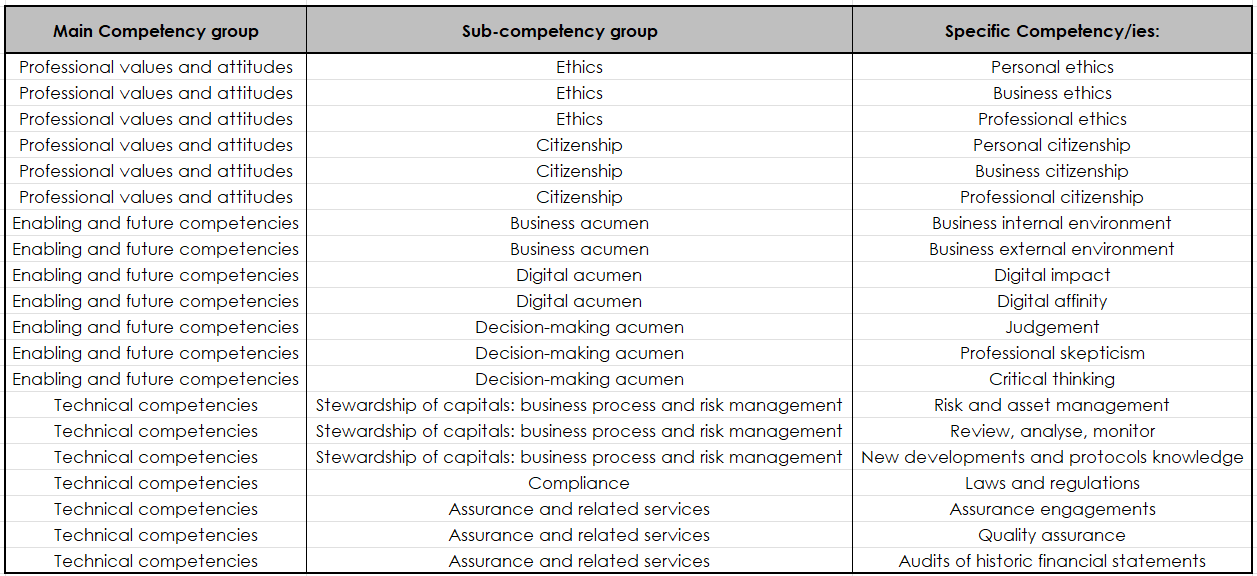This screenshot has width=1257, height=576.
Task: Click the Professional ethics cell
Action: tap(1052, 119)
